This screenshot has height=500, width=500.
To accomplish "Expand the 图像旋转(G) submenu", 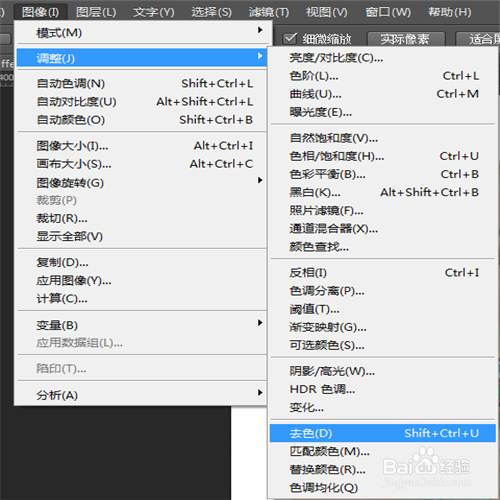I will pos(142,182).
